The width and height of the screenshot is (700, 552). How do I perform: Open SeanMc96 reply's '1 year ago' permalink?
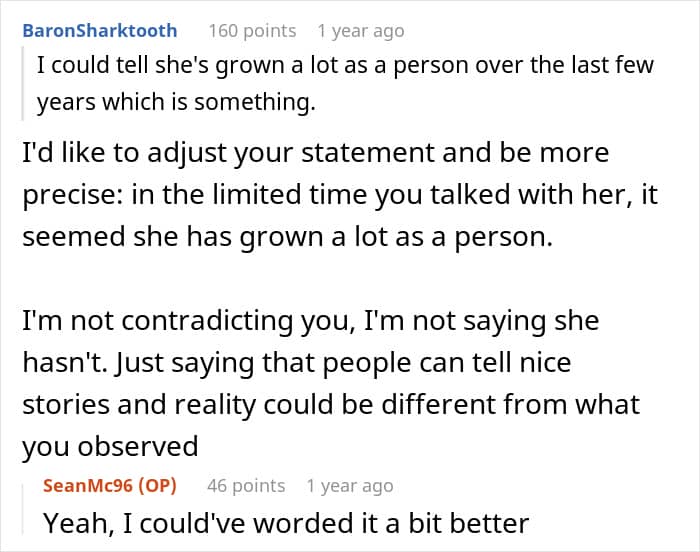tap(350, 485)
